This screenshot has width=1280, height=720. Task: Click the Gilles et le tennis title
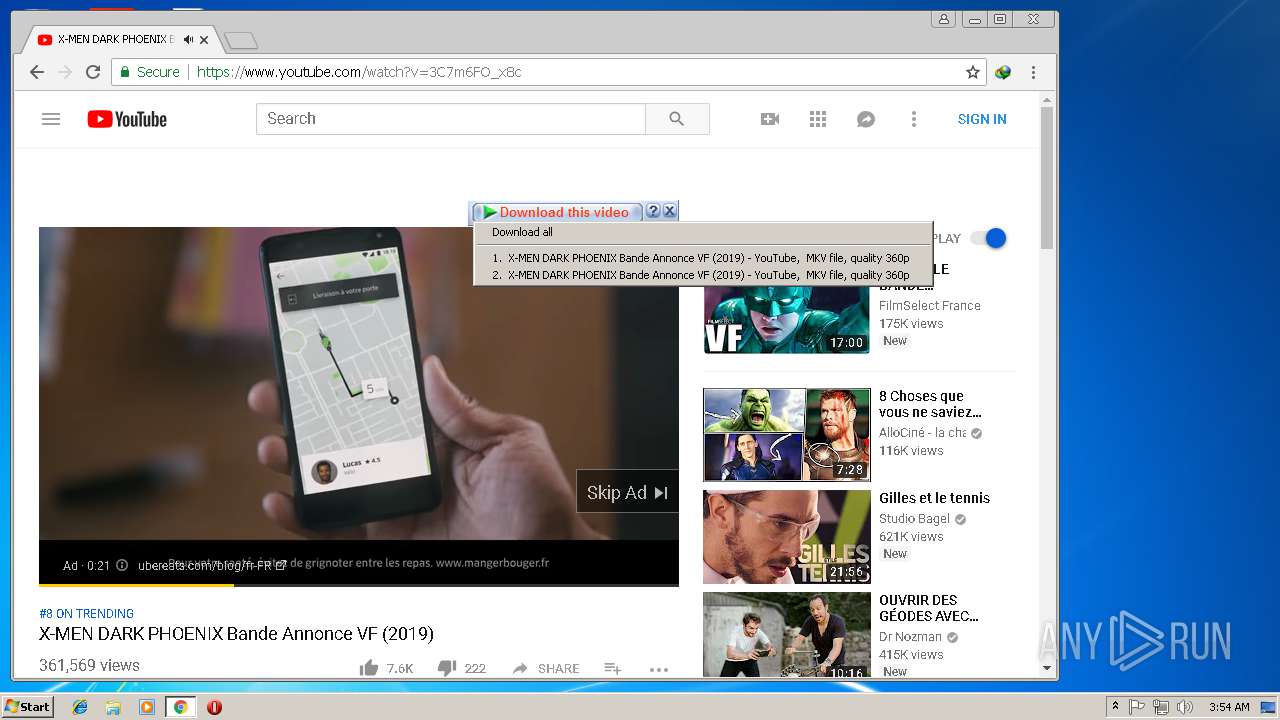934,498
